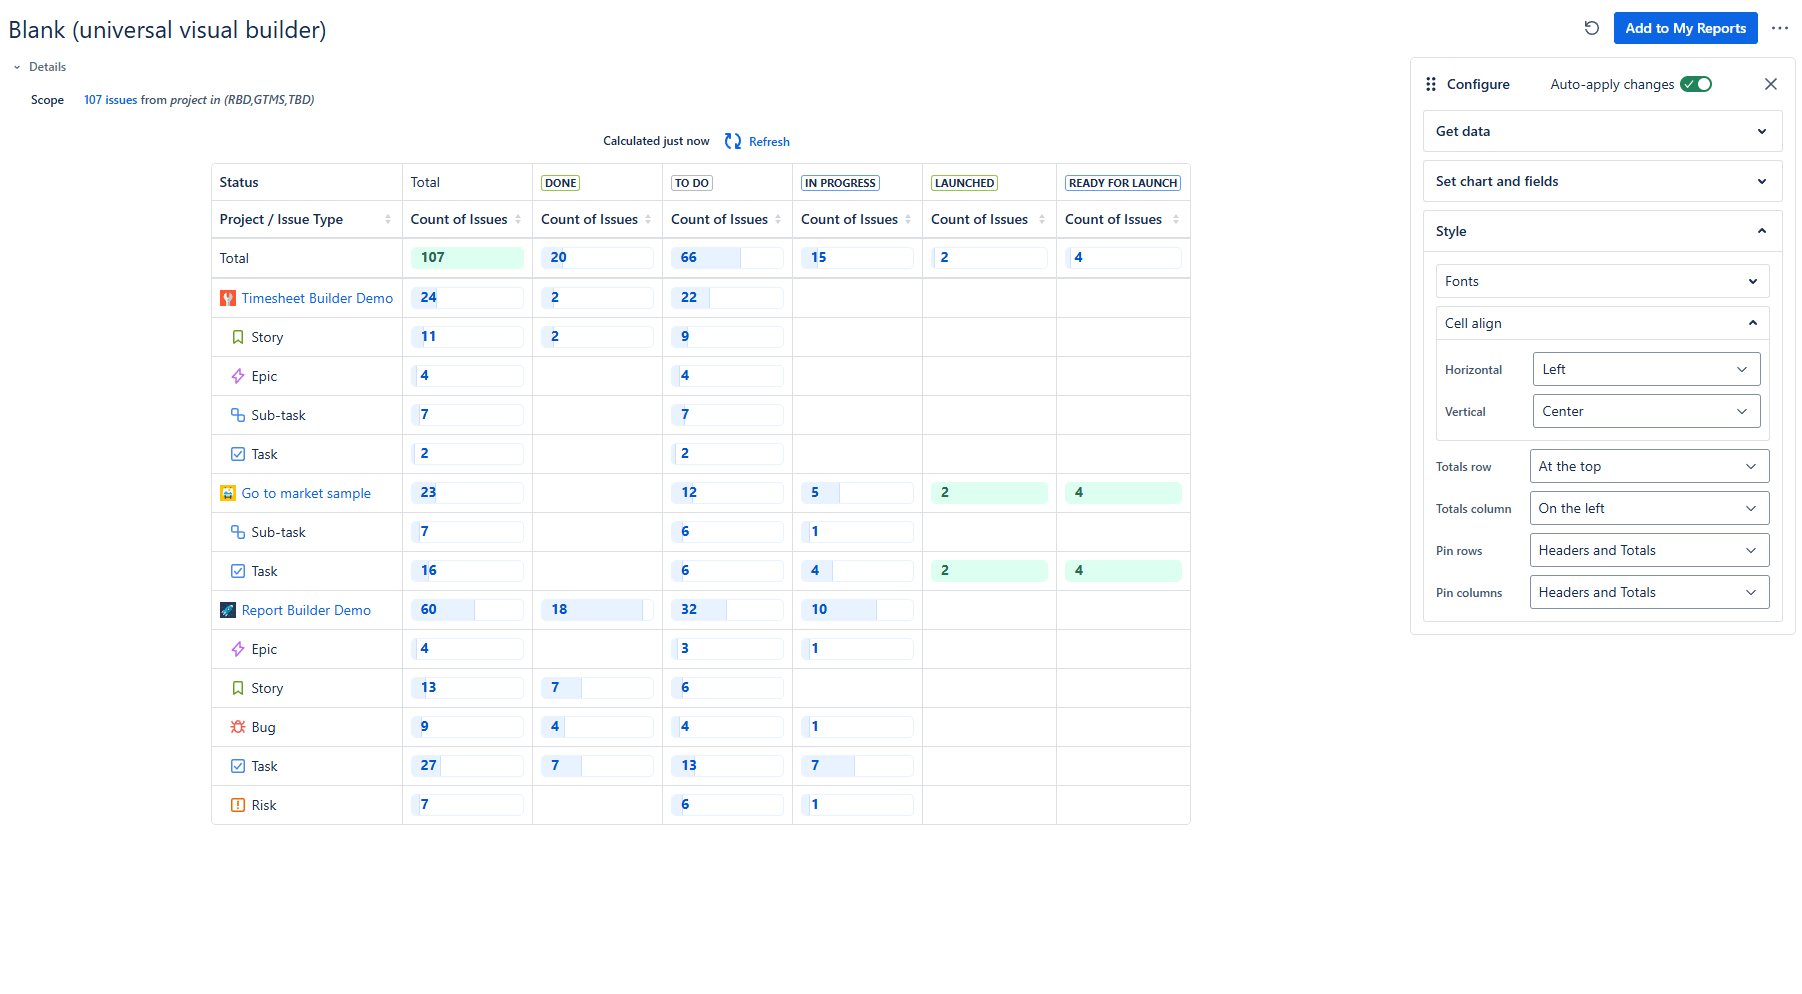Screen dimensions: 1802x994
Task: Click the TO DO status label
Action: (692, 183)
